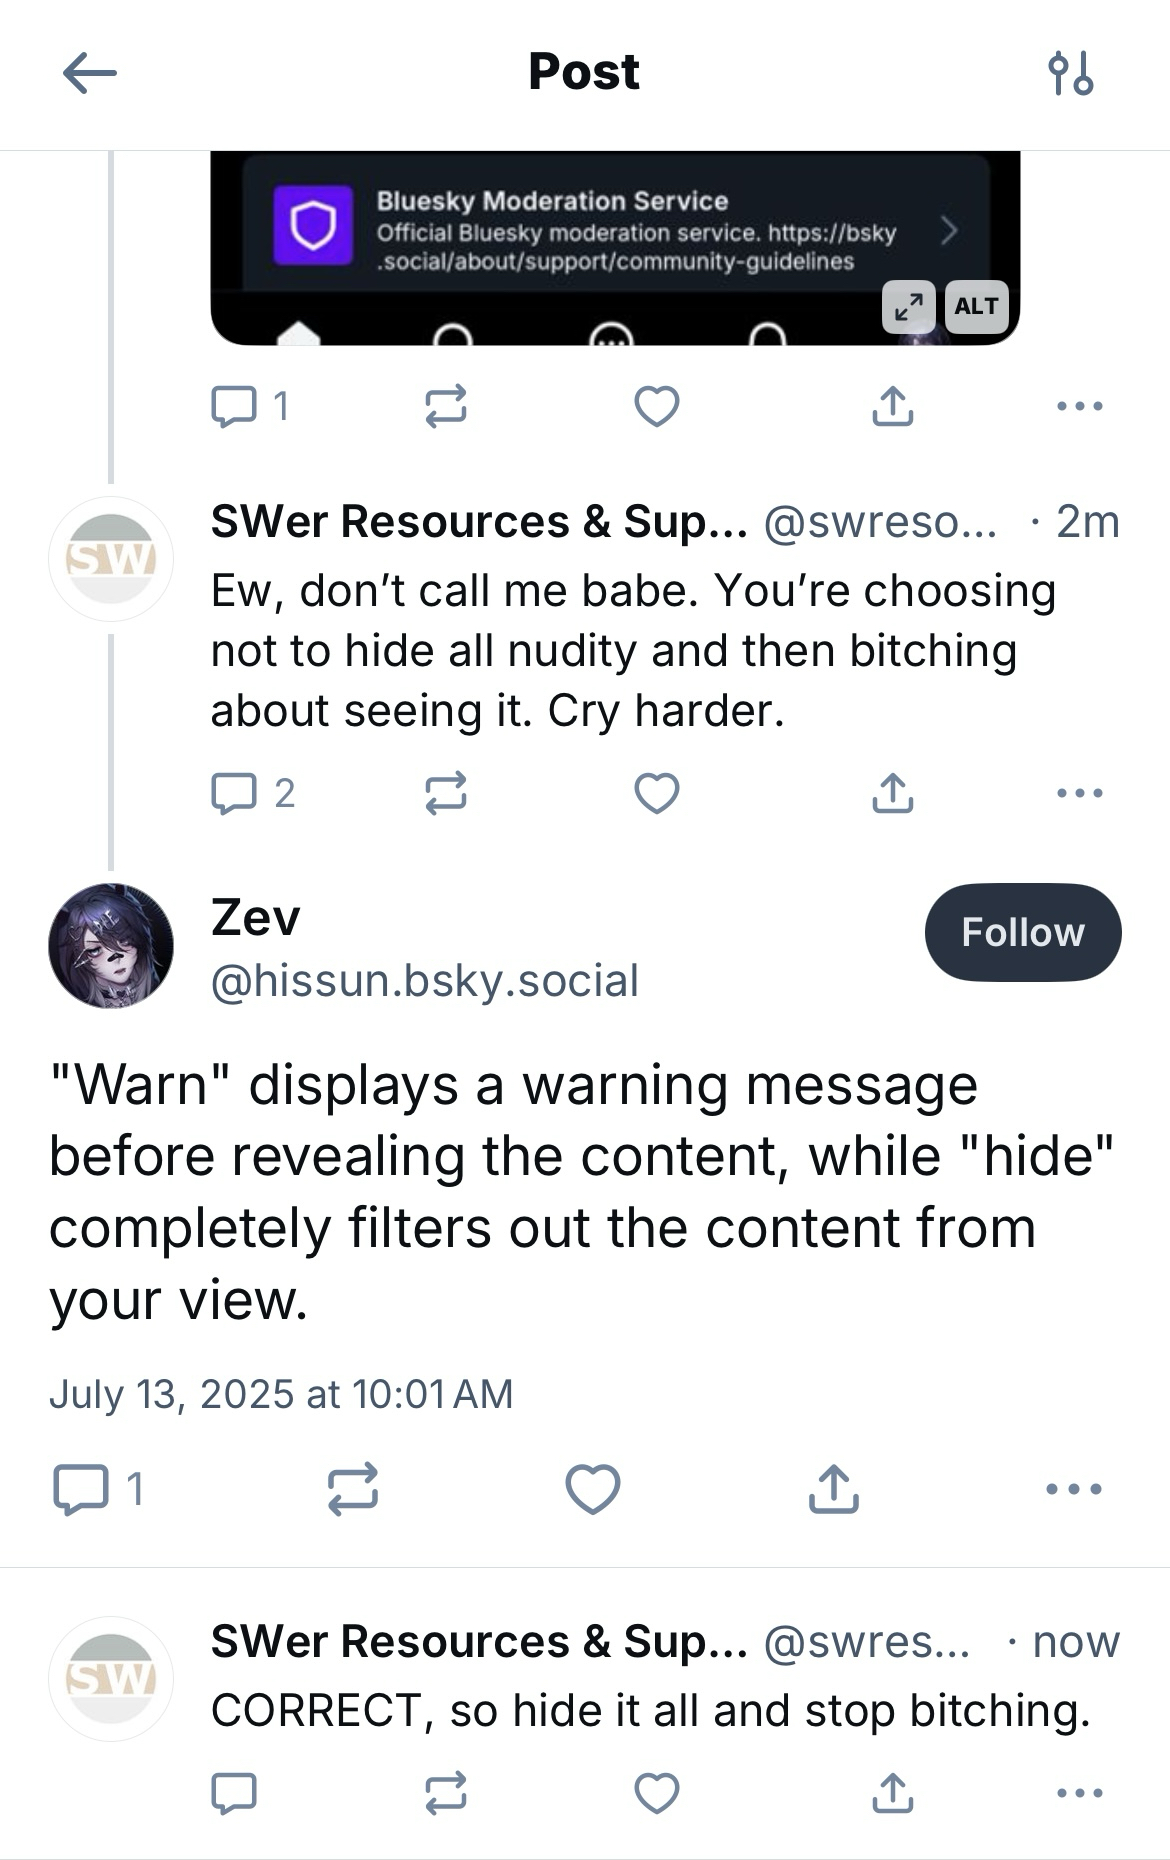The image size is (1170, 1860).
Task: Open more options on the "CORRECT" reply
Action: coord(1080,1793)
